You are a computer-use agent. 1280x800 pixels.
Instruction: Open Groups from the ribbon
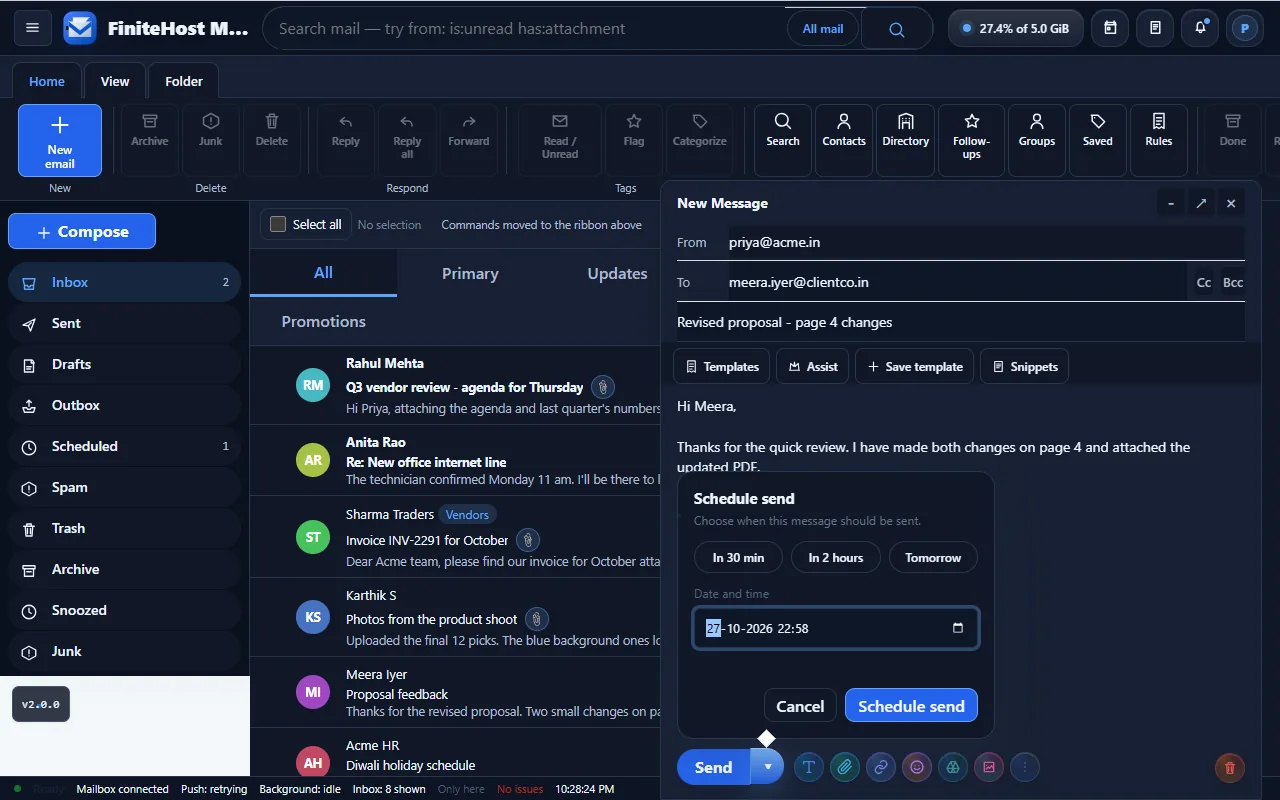pos(1037,141)
